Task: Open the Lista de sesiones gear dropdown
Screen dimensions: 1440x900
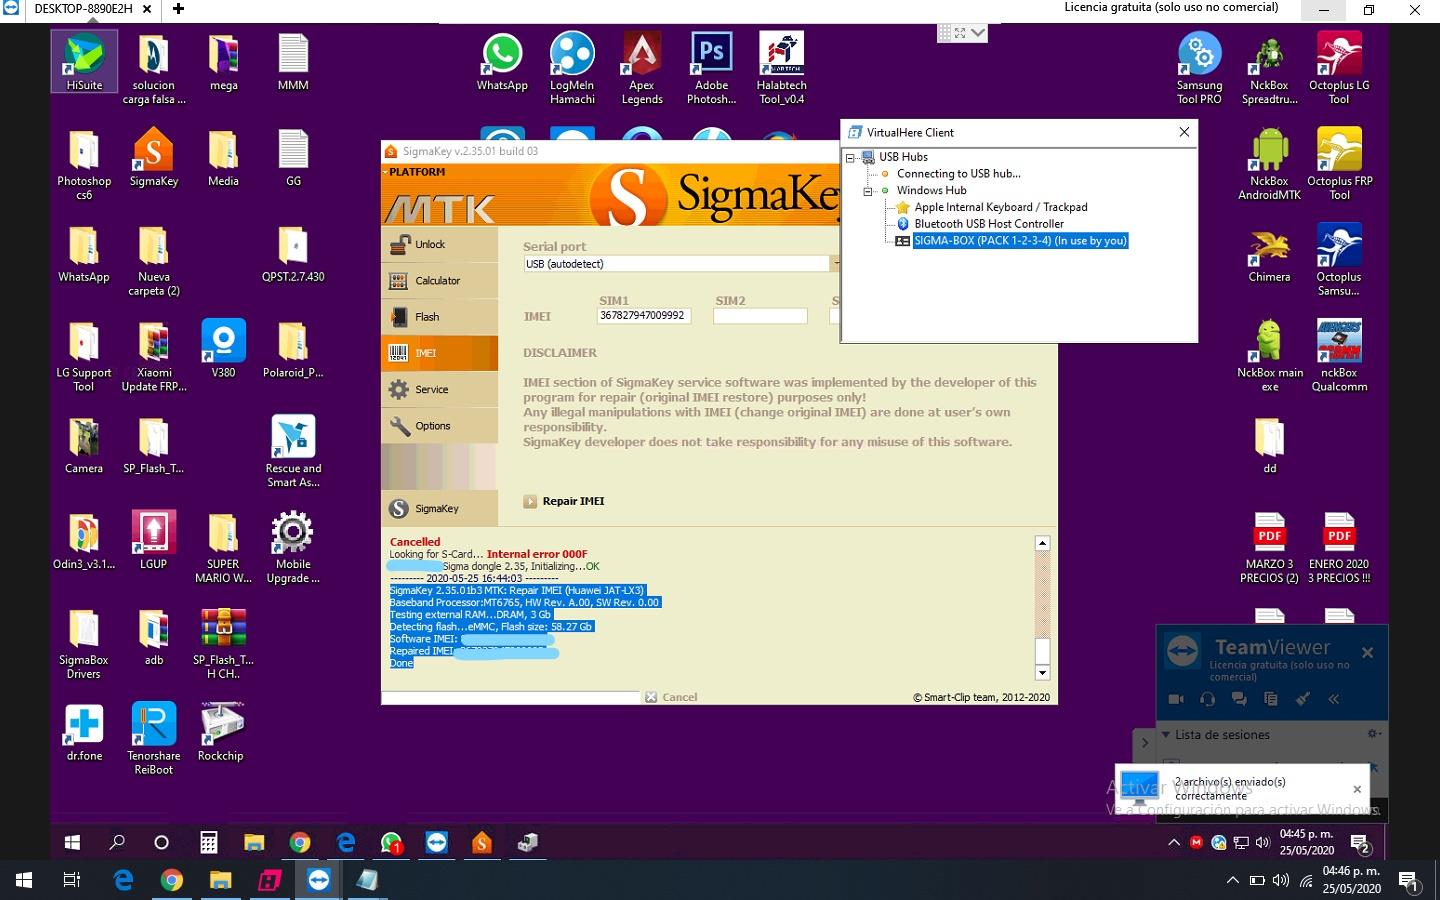Action: pyautogui.click(x=1375, y=734)
